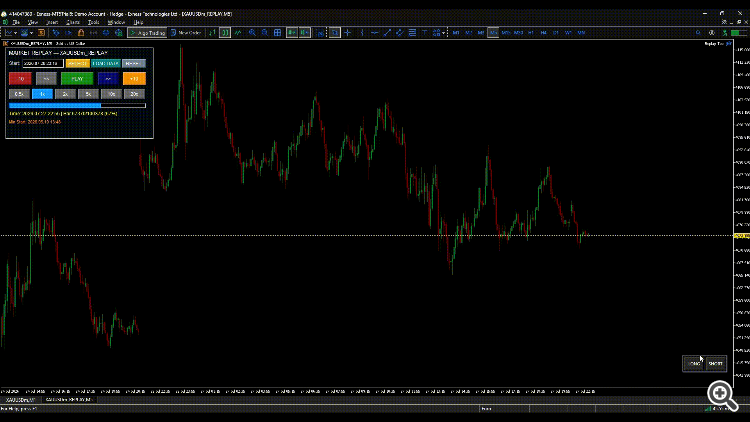Image resolution: width=750 pixels, height=422 pixels.
Task: Select the equidistant channel tool
Action: [x=399, y=33]
